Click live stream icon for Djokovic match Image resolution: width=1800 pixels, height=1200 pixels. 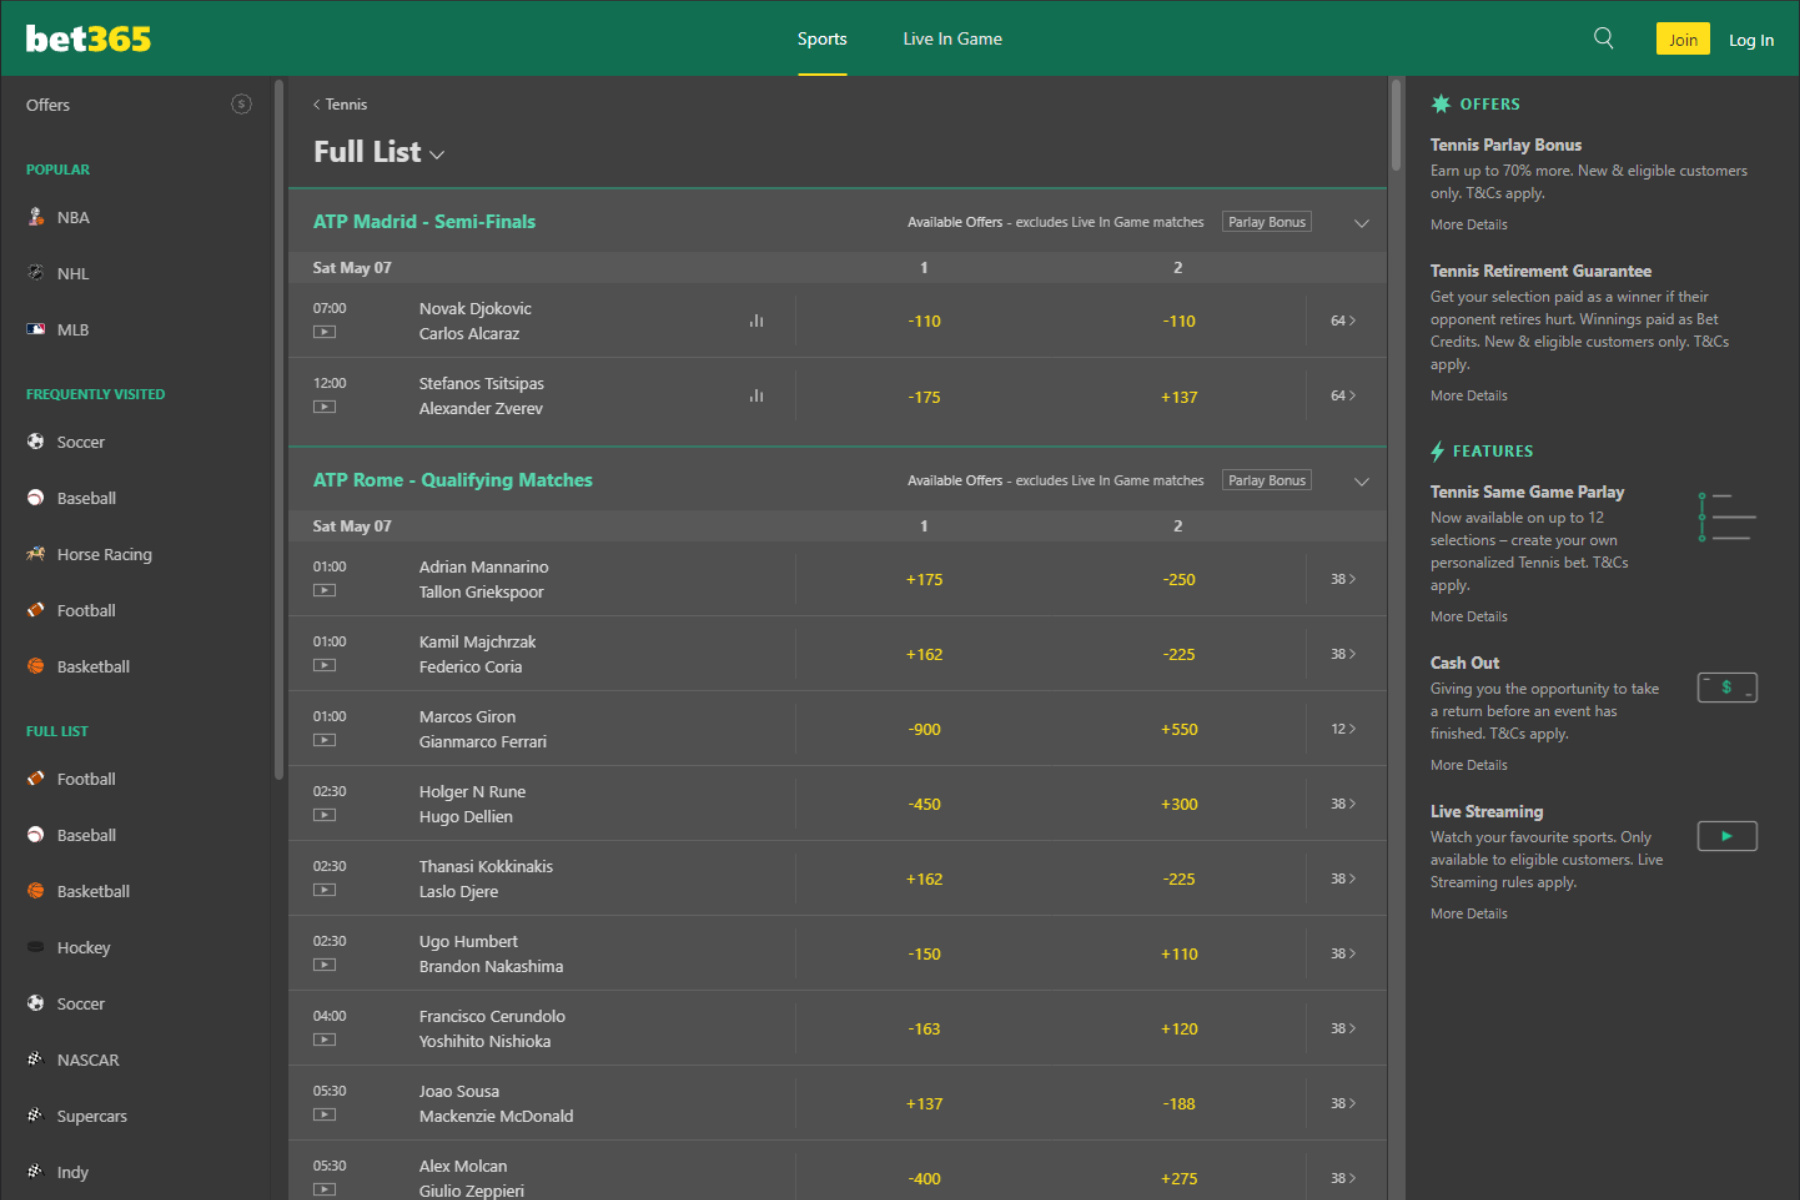pos(324,332)
